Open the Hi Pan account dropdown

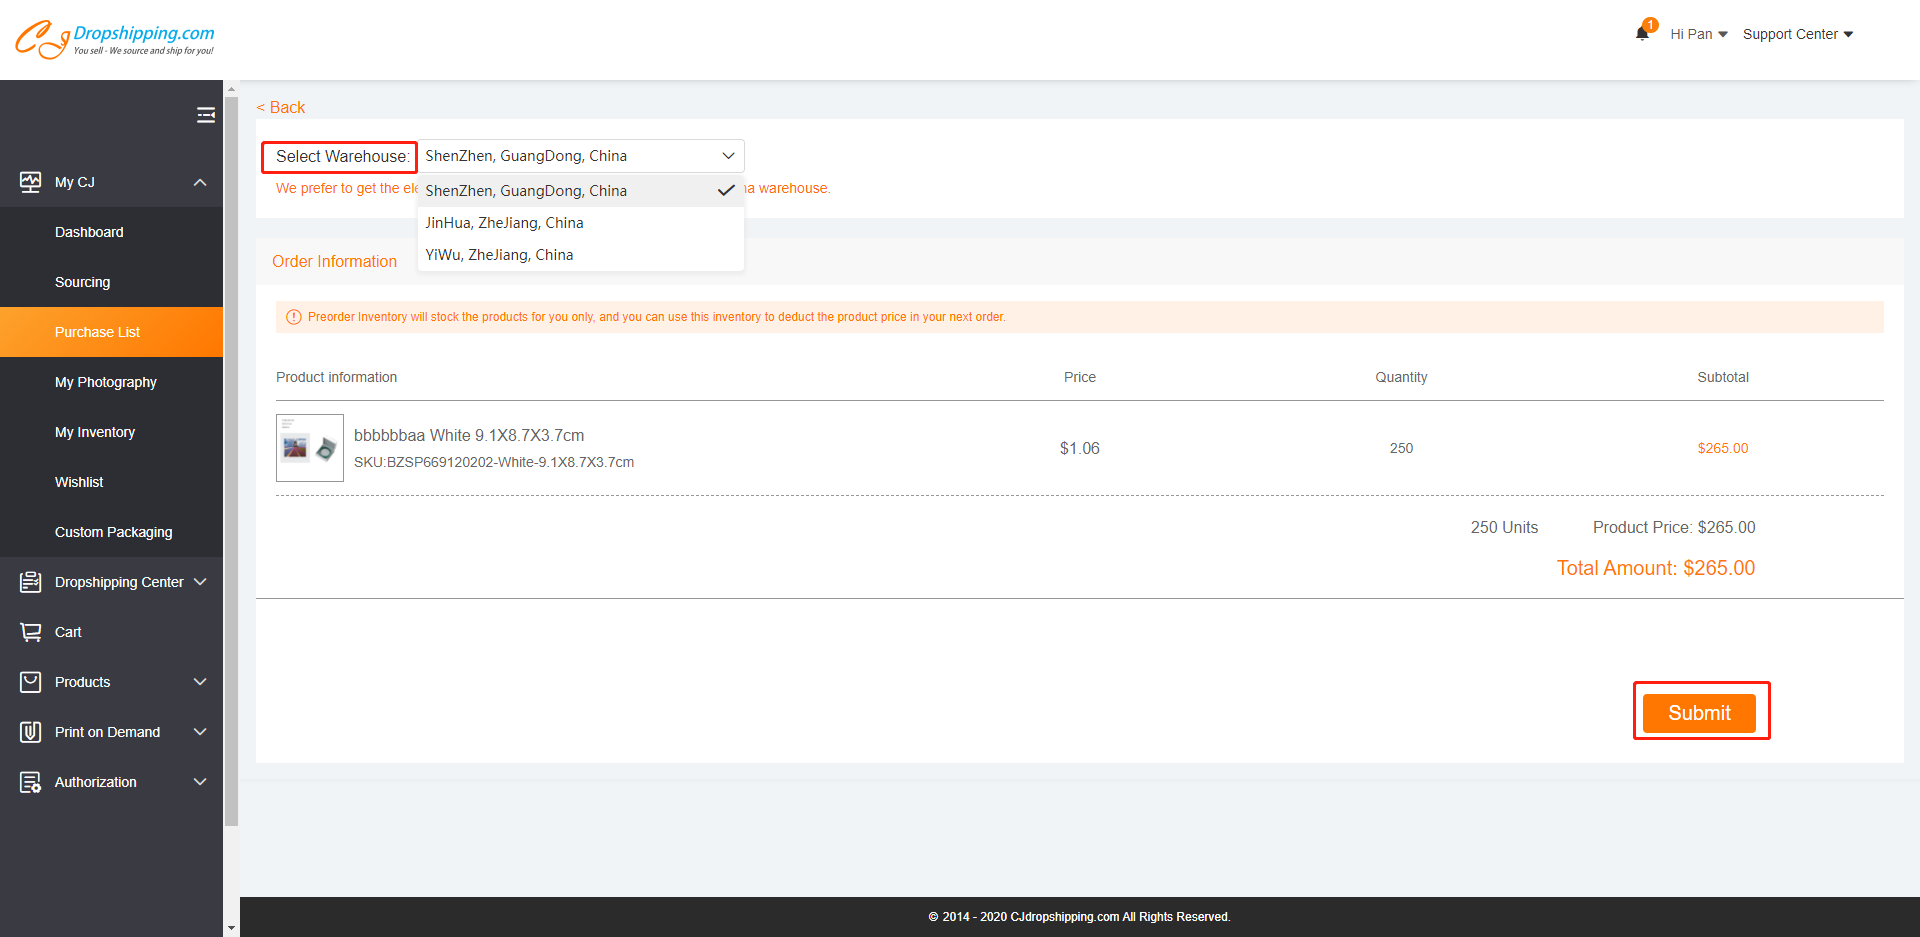1698,34
